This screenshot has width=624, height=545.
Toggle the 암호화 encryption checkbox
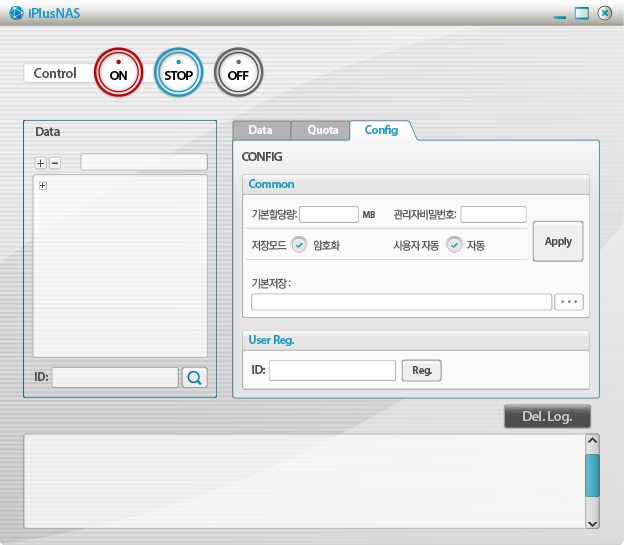pyautogui.click(x=299, y=245)
